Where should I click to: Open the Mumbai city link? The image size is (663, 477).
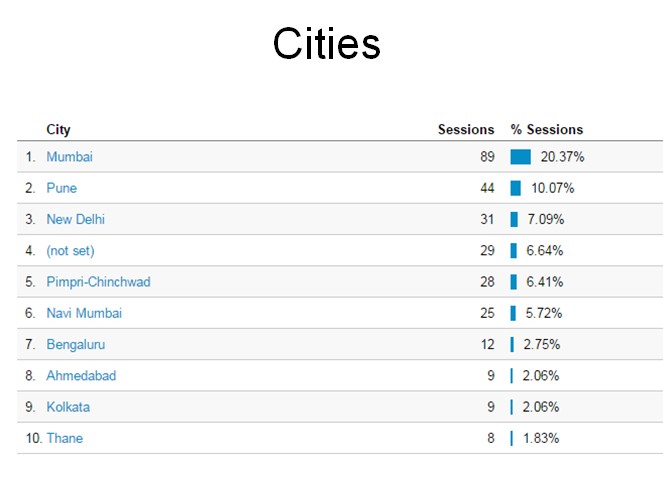(69, 157)
